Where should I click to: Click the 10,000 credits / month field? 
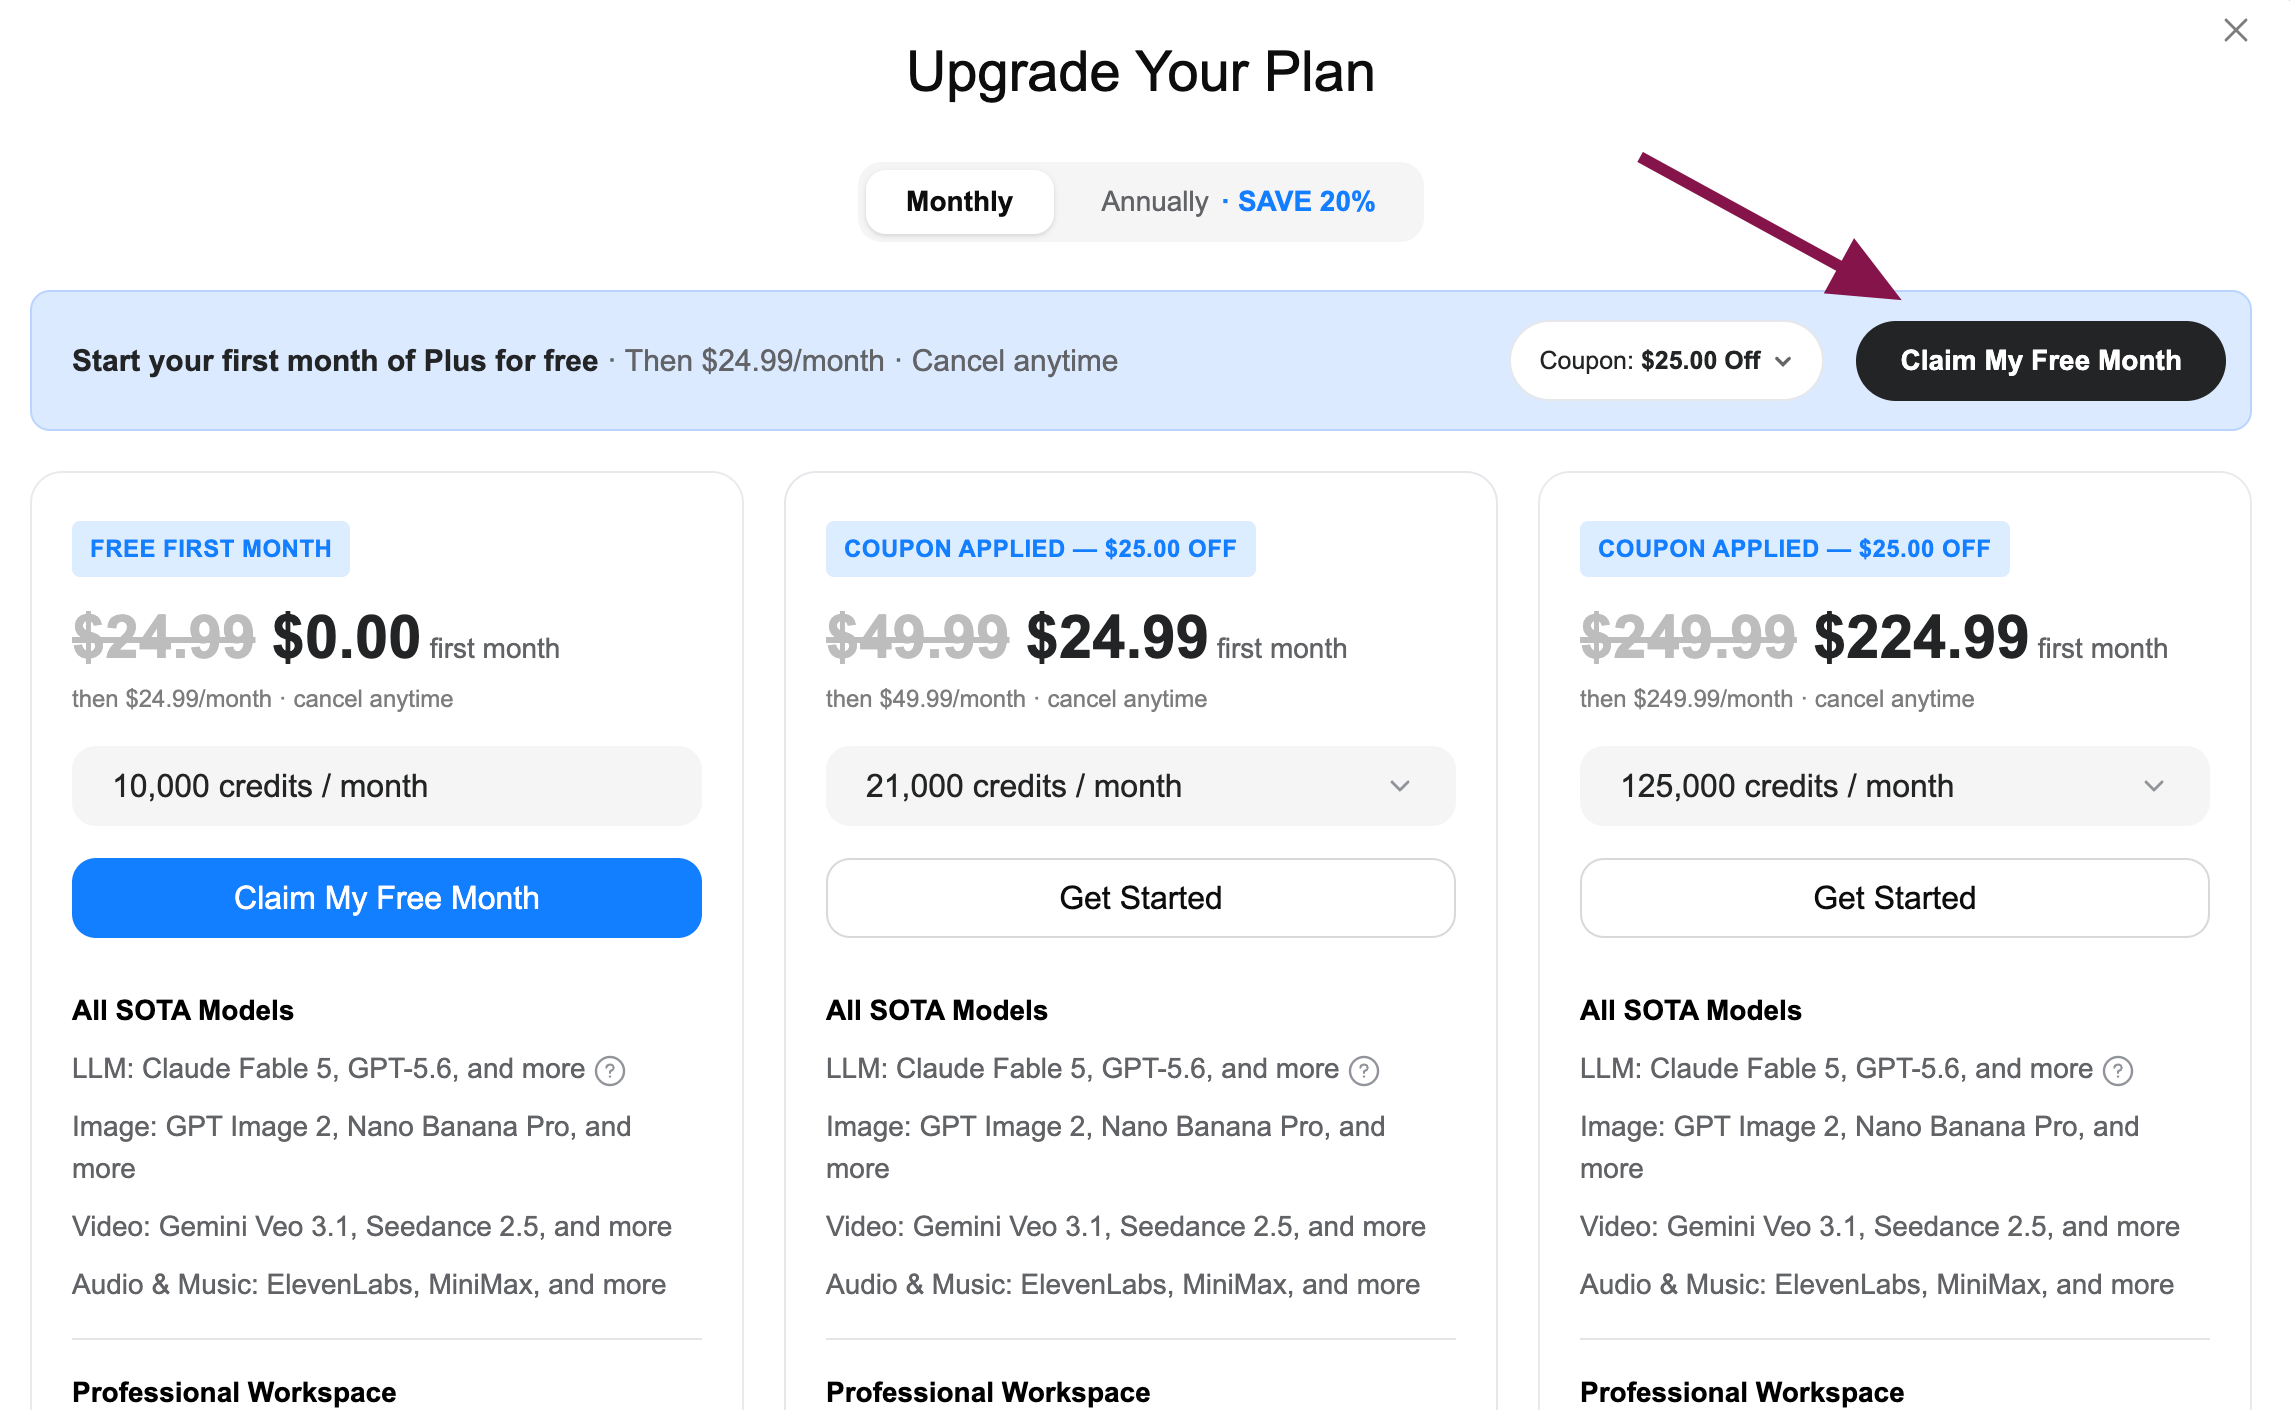click(386, 786)
